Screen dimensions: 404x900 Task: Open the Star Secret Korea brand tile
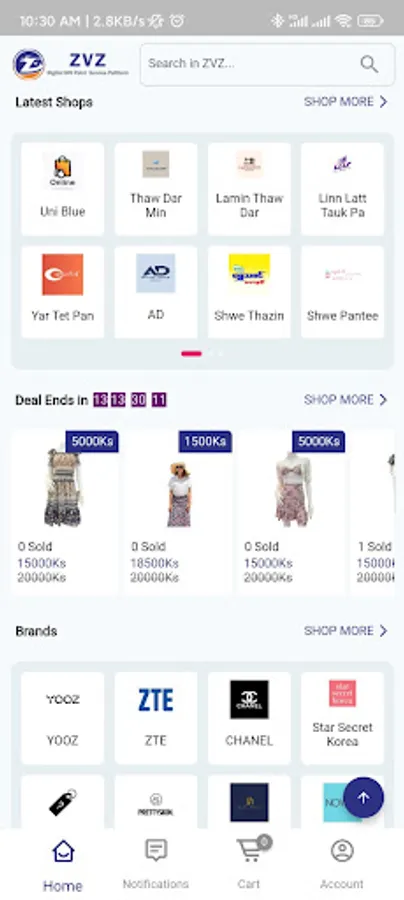pyautogui.click(x=342, y=718)
